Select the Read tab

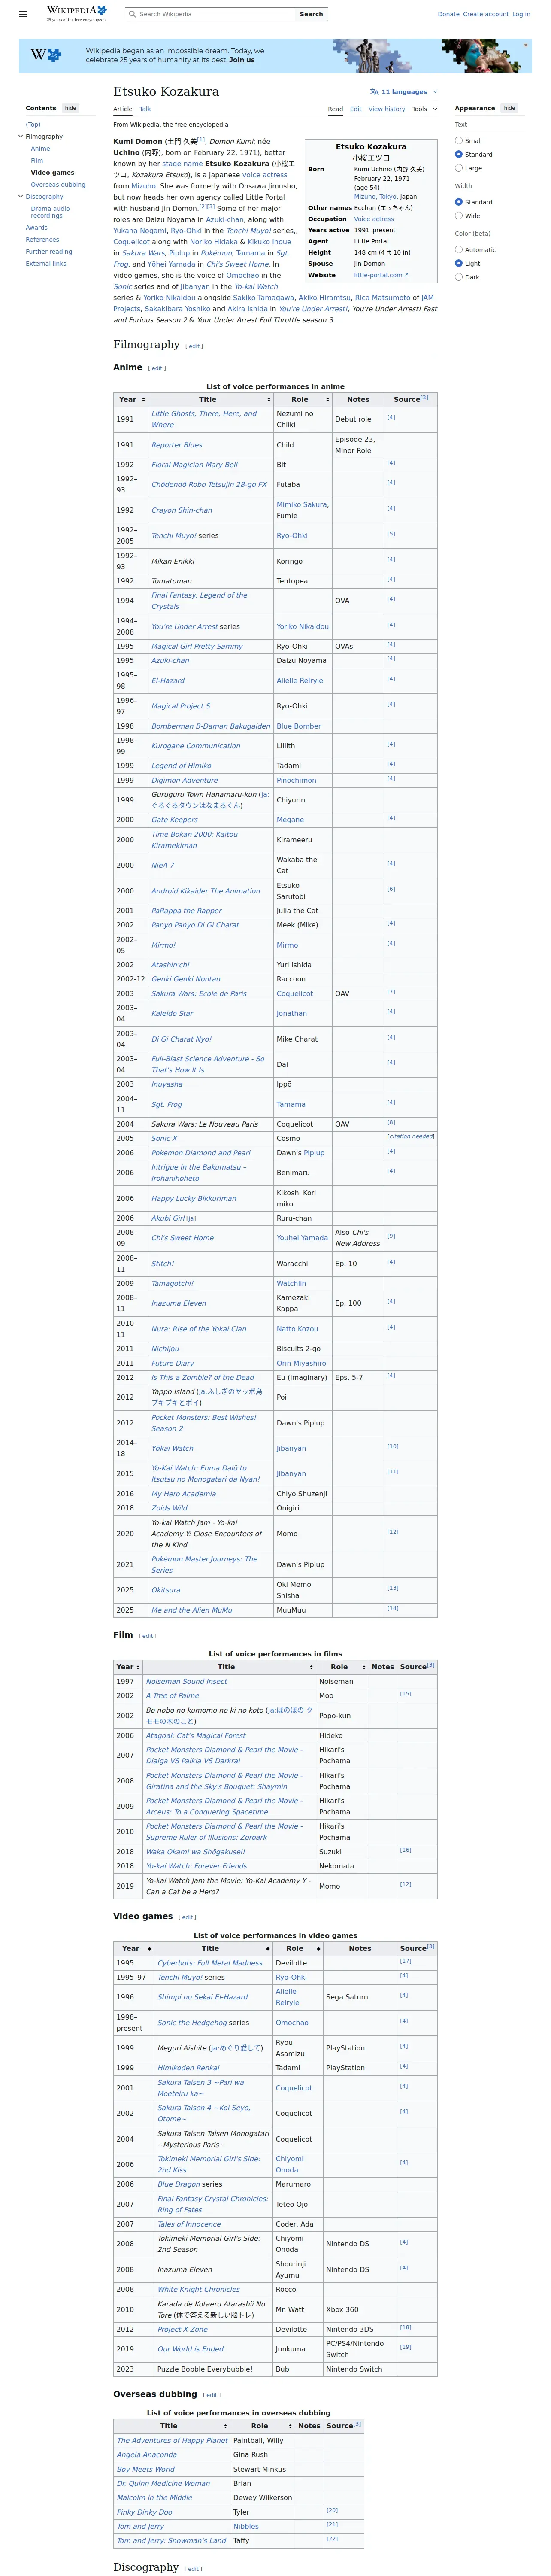click(x=335, y=109)
